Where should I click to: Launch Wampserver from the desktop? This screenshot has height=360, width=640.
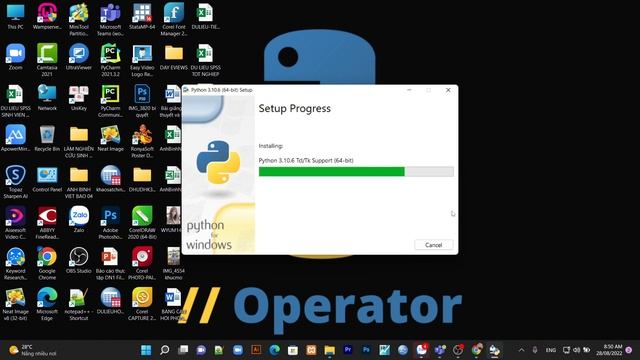[x=47, y=16]
